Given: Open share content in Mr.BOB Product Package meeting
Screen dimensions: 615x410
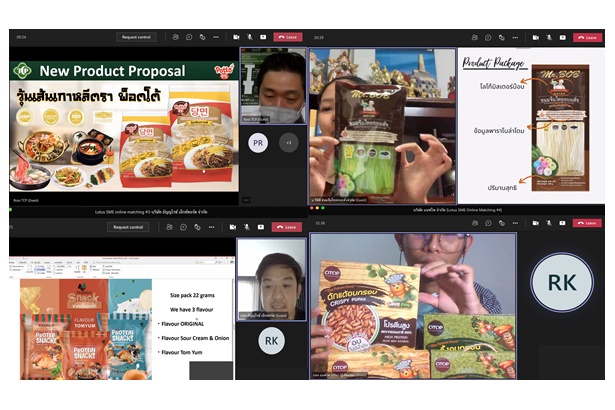Looking at the screenshot, I should pos(562,38).
